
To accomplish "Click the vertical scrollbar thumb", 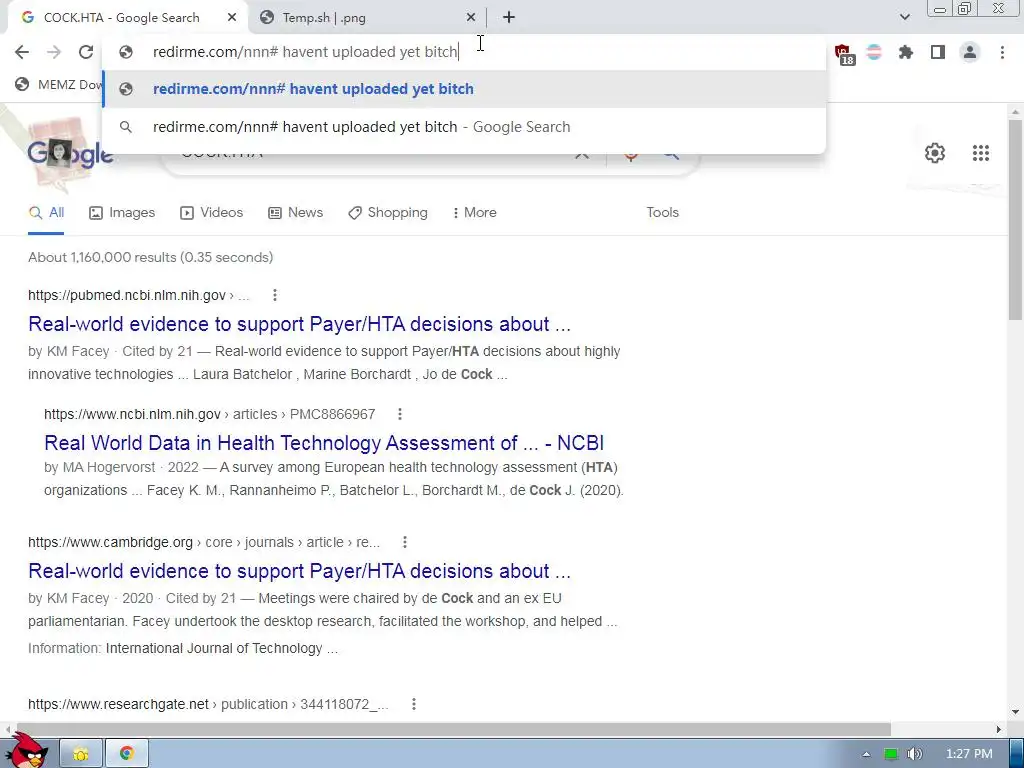I will click(x=1016, y=219).
